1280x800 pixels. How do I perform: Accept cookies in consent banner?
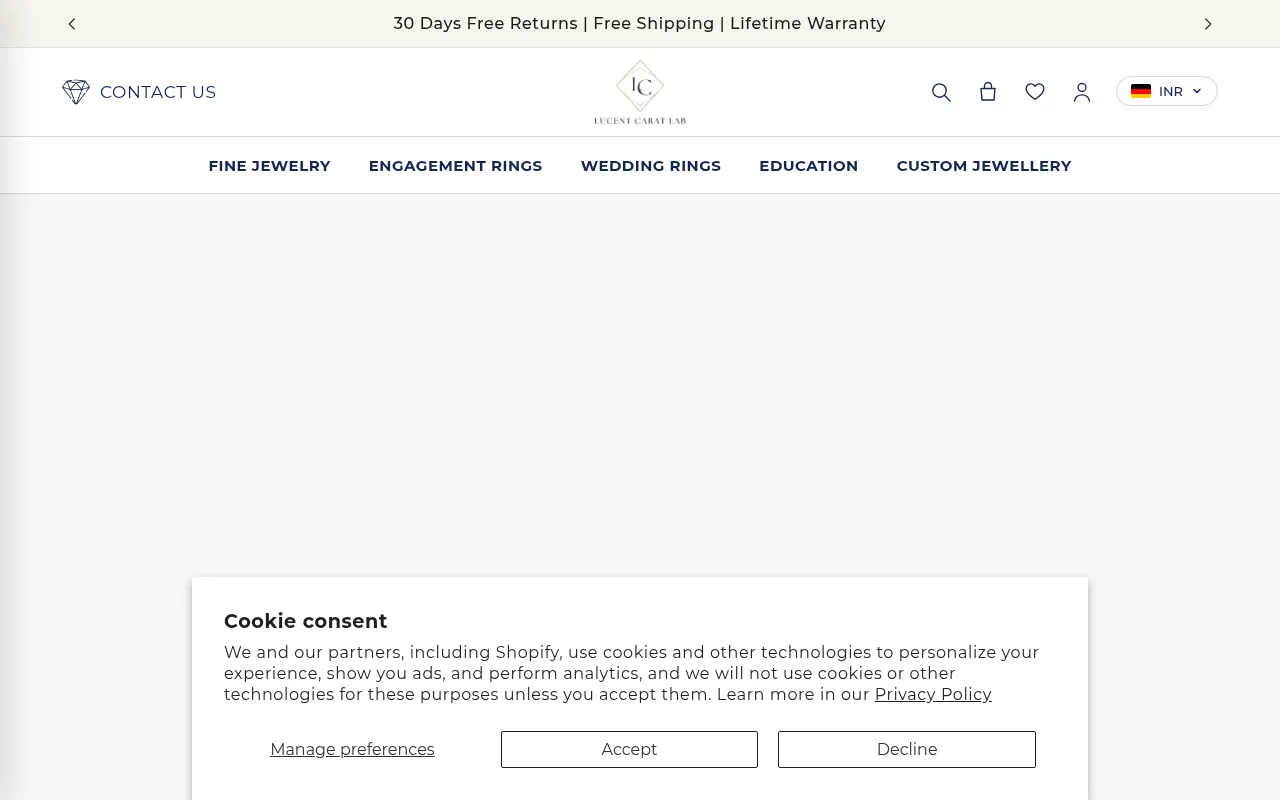[x=629, y=749]
